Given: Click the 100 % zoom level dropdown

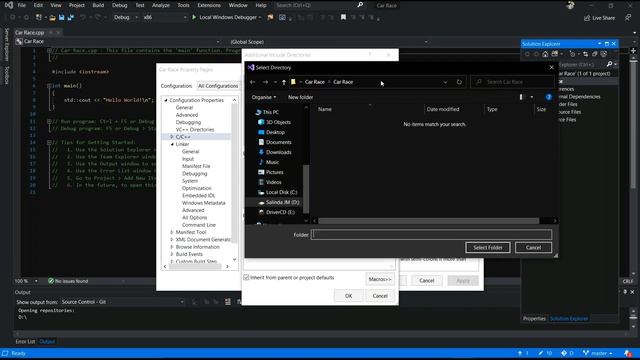Looking at the screenshot, I should point(26,281).
